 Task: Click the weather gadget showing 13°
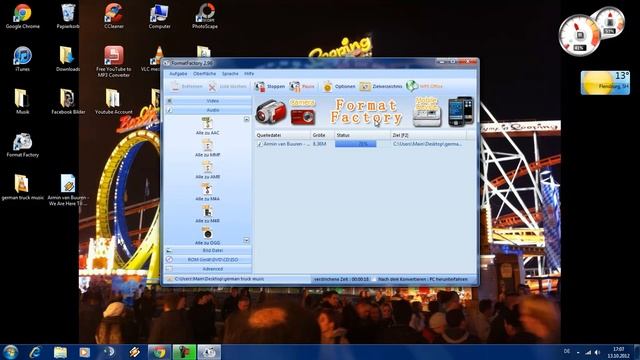click(x=605, y=83)
